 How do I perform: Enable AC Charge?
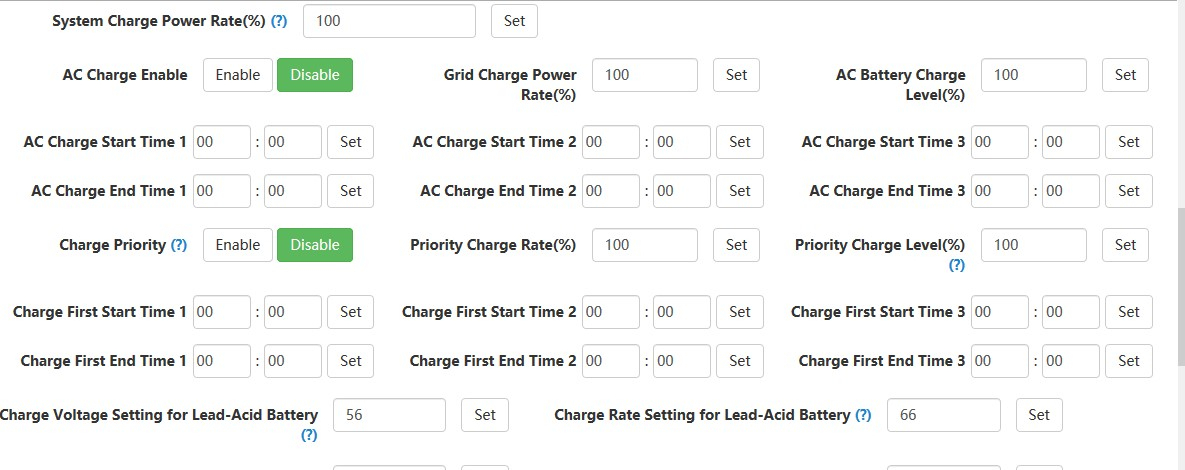tap(238, 75)
